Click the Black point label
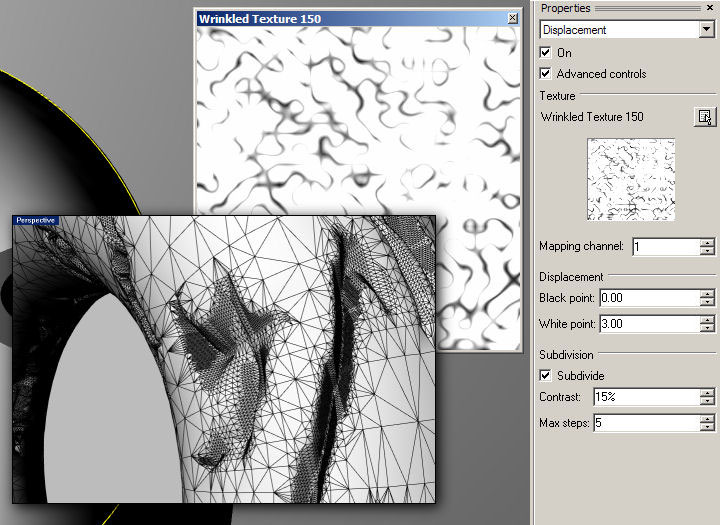This screenshot has width=720, height=525. click(x=567, y=298)
